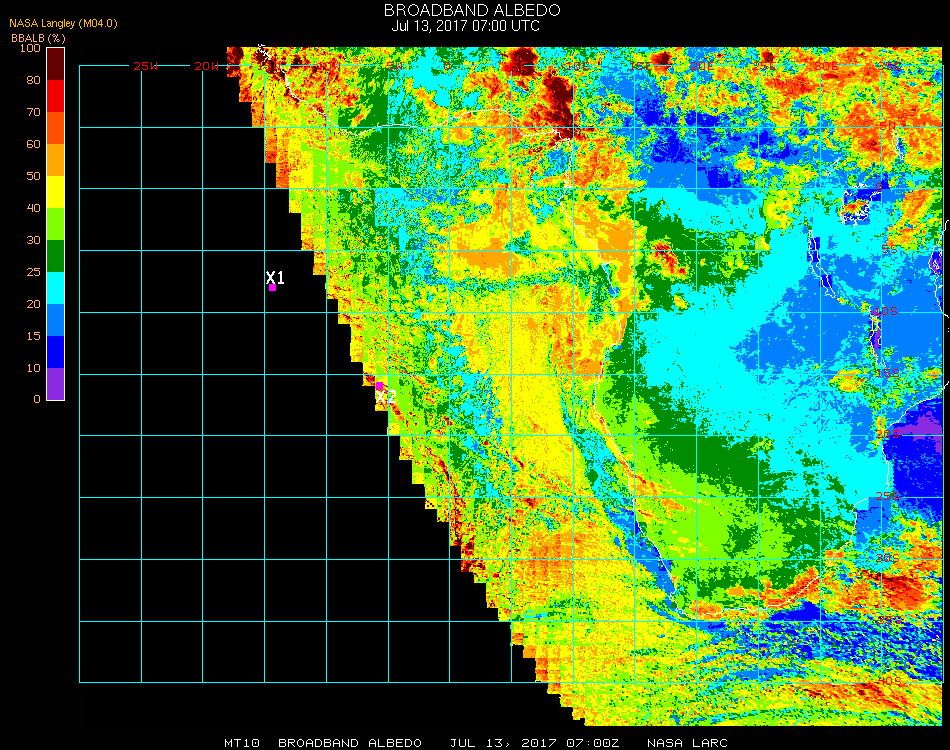The width and height of the screenshot is (950, 750).
Task: Click the '10S' latitude label
Action: pos(886,311)
